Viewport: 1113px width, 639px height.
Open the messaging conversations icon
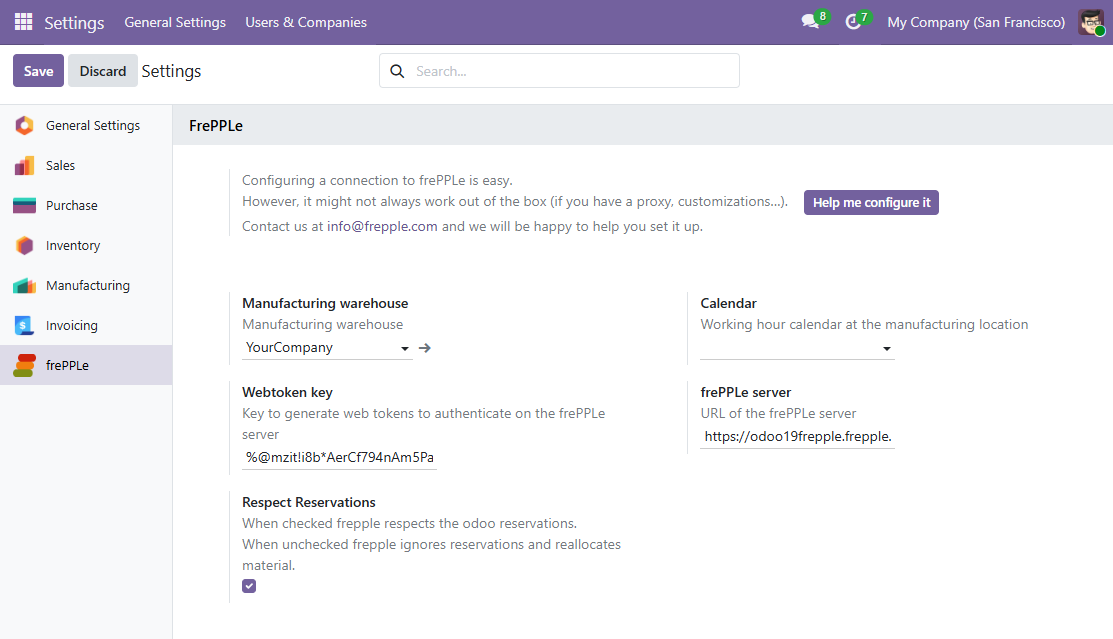pyautogui.click(x=808, y=21)
